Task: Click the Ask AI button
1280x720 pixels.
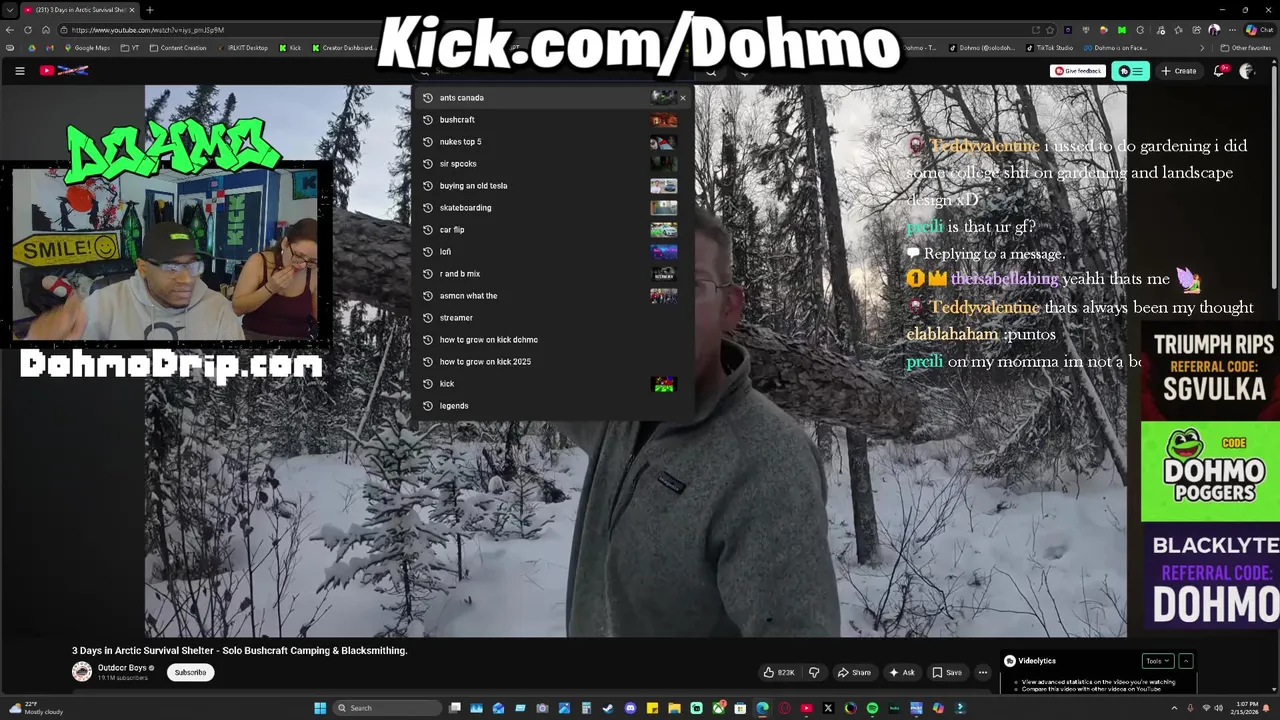Action: click(902, 672)
